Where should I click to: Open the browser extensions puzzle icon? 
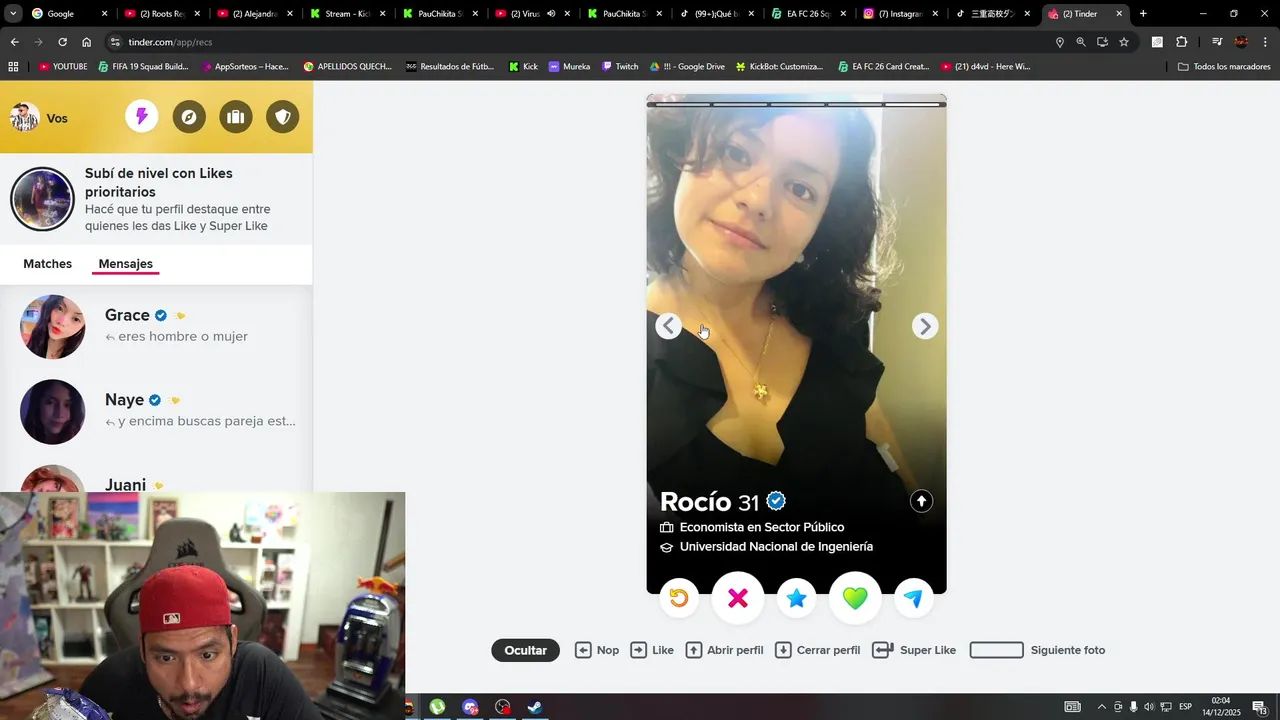pos(1181,42)
